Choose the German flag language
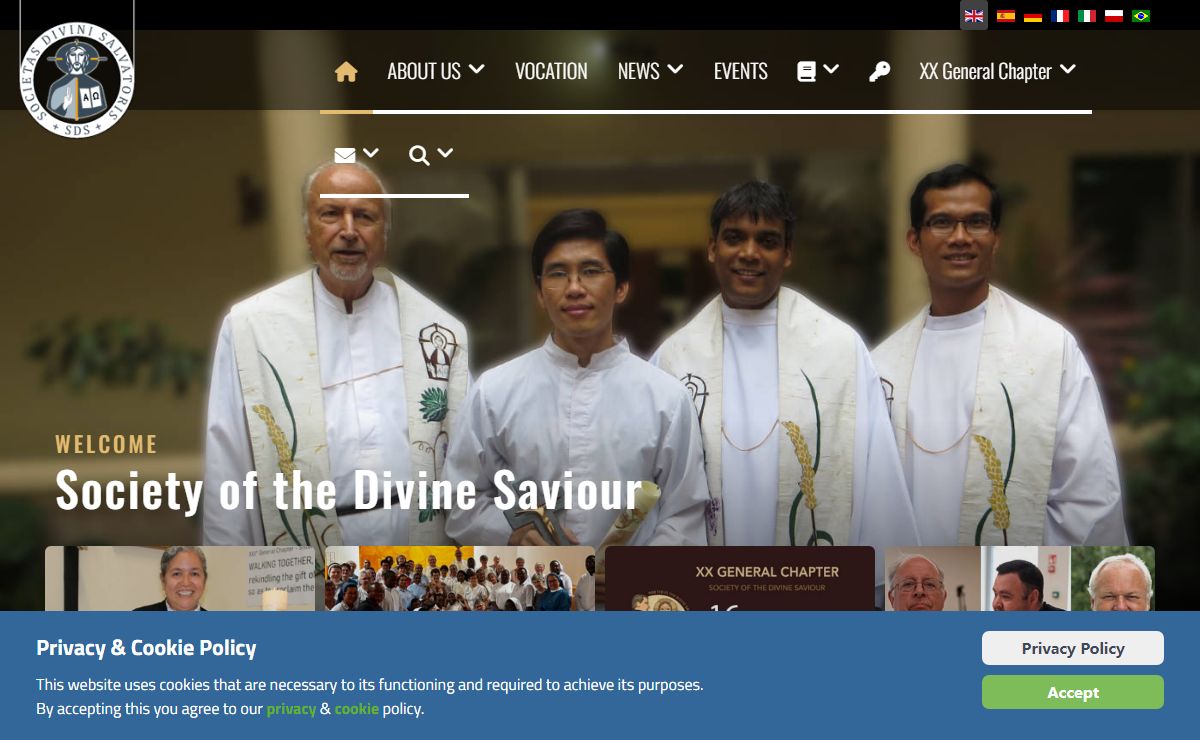Image resolution: width=1200 pixels, height=740 pixels. point(1033,16)
